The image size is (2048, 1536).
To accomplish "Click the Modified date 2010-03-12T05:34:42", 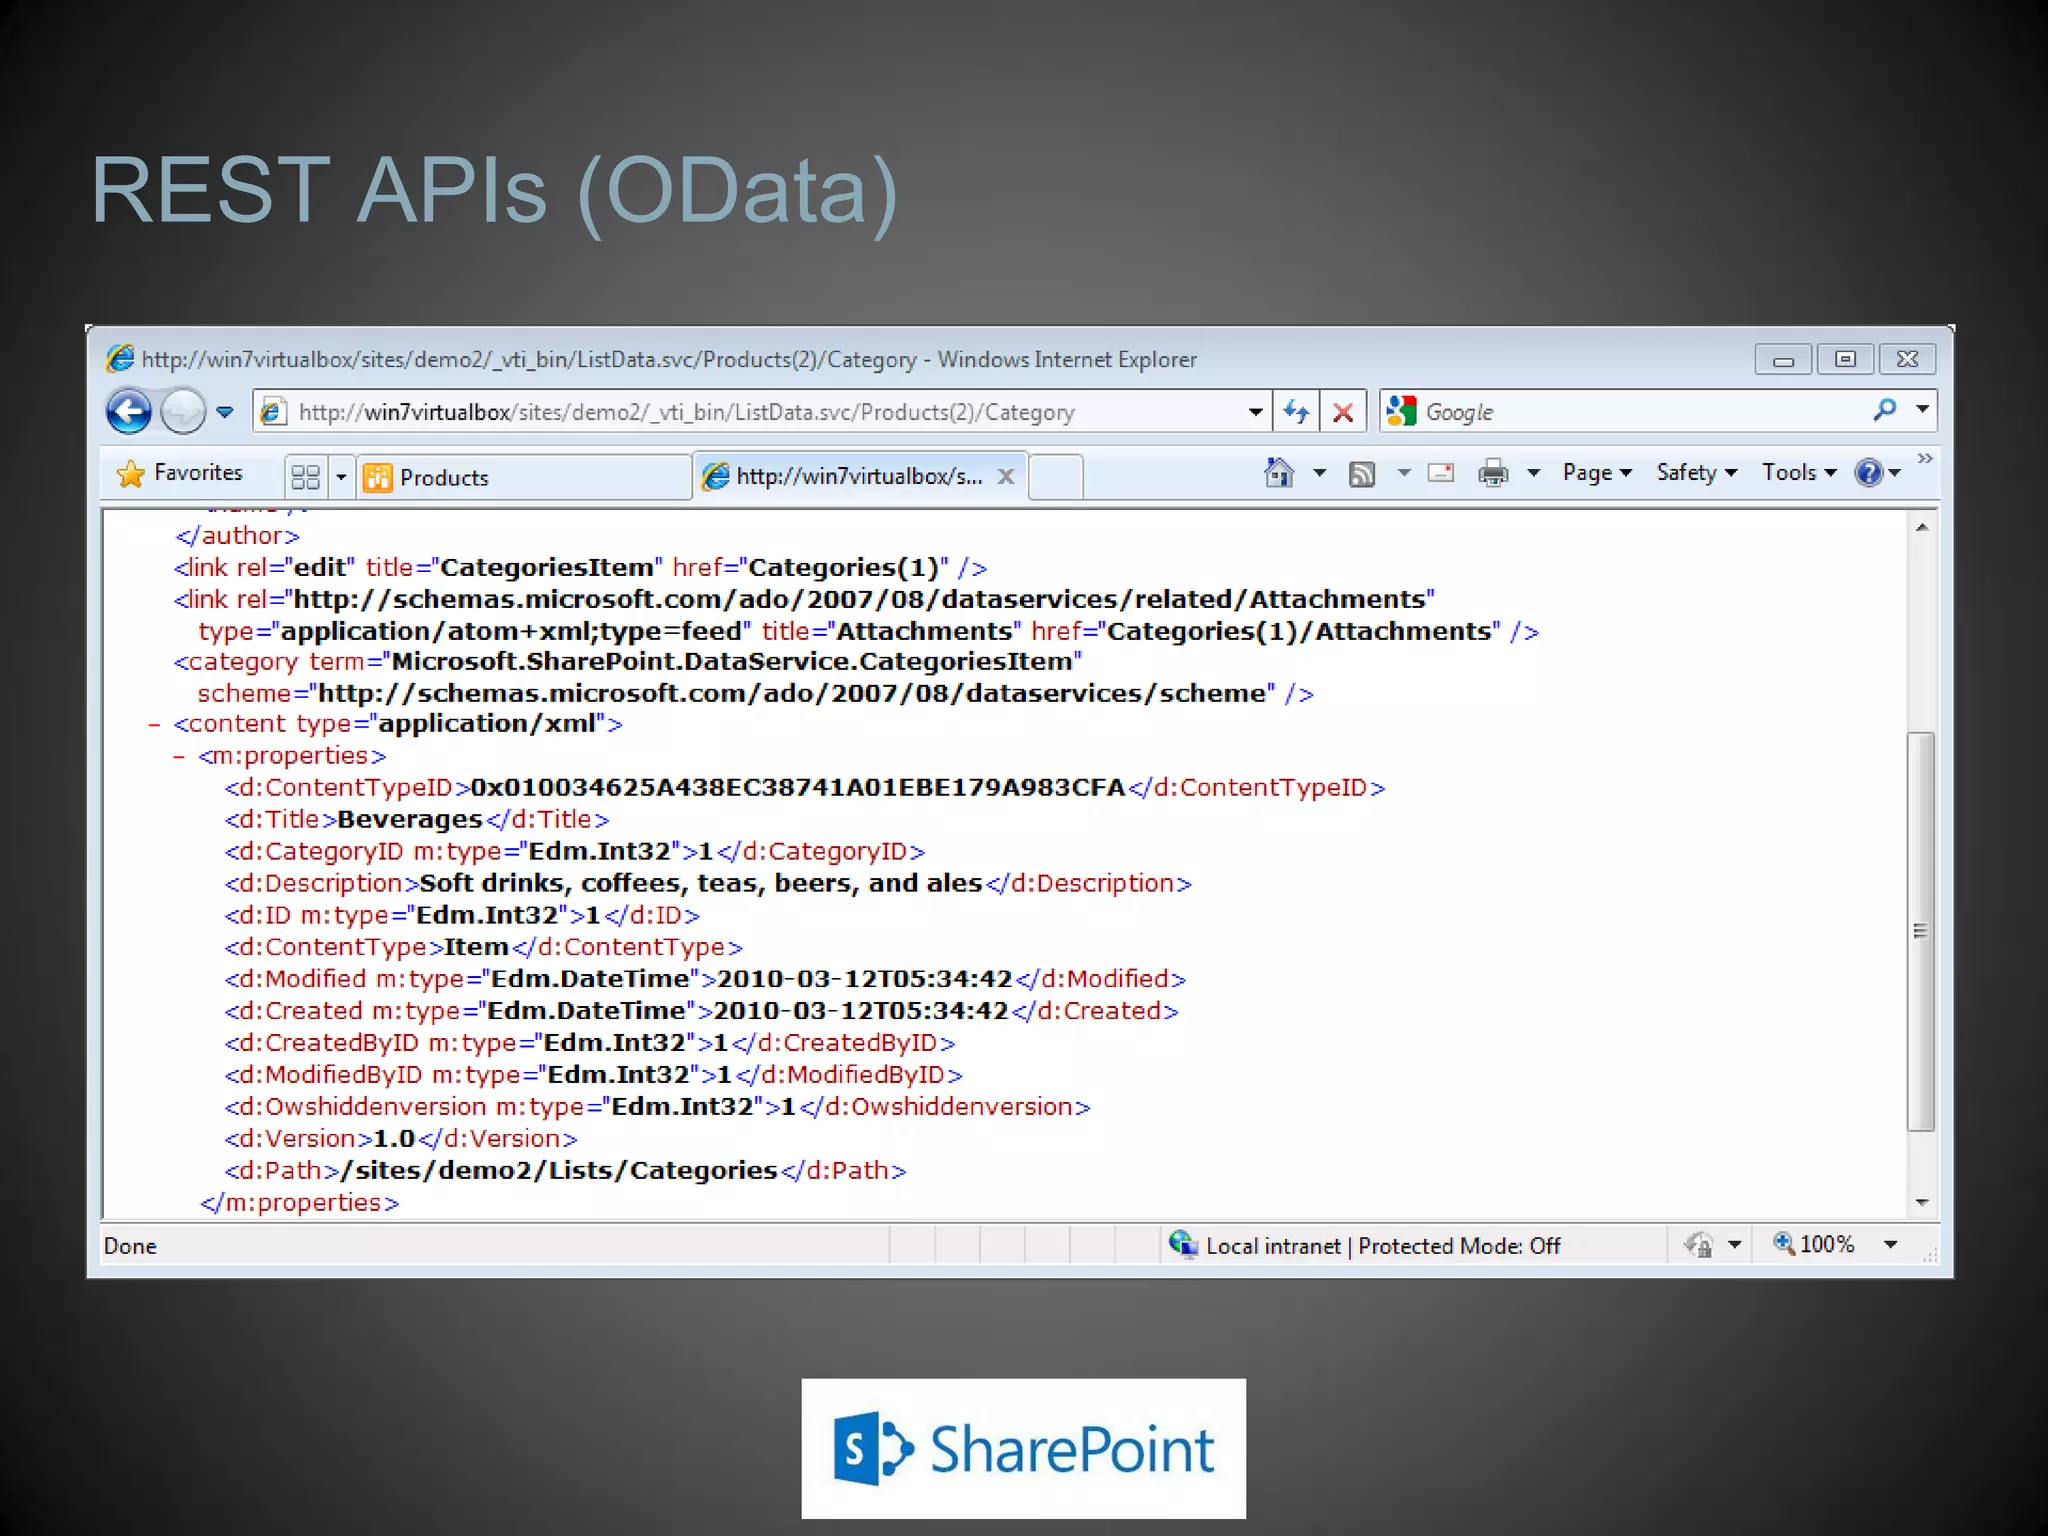I will [865, 979].
